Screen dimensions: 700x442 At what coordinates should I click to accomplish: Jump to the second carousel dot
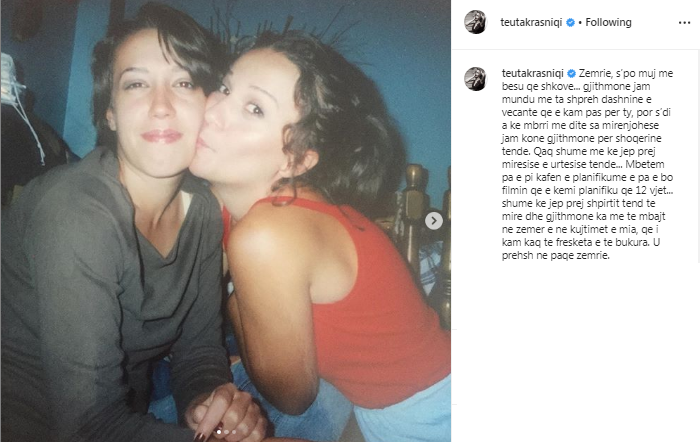click(x=226, y=432)
